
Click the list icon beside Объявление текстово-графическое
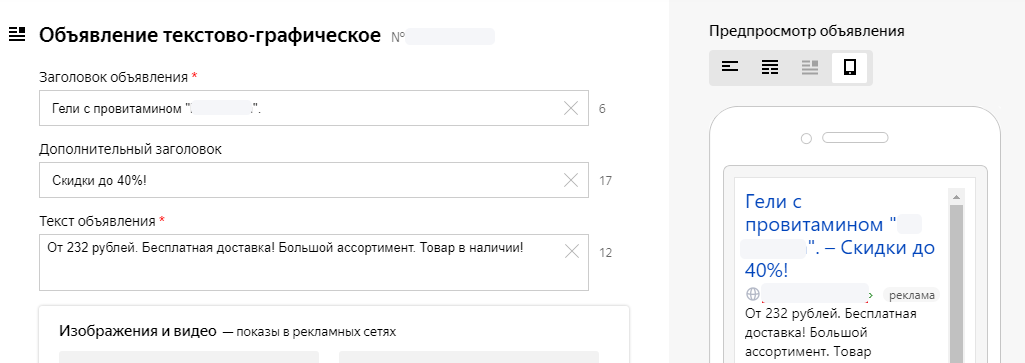(16, 35)
